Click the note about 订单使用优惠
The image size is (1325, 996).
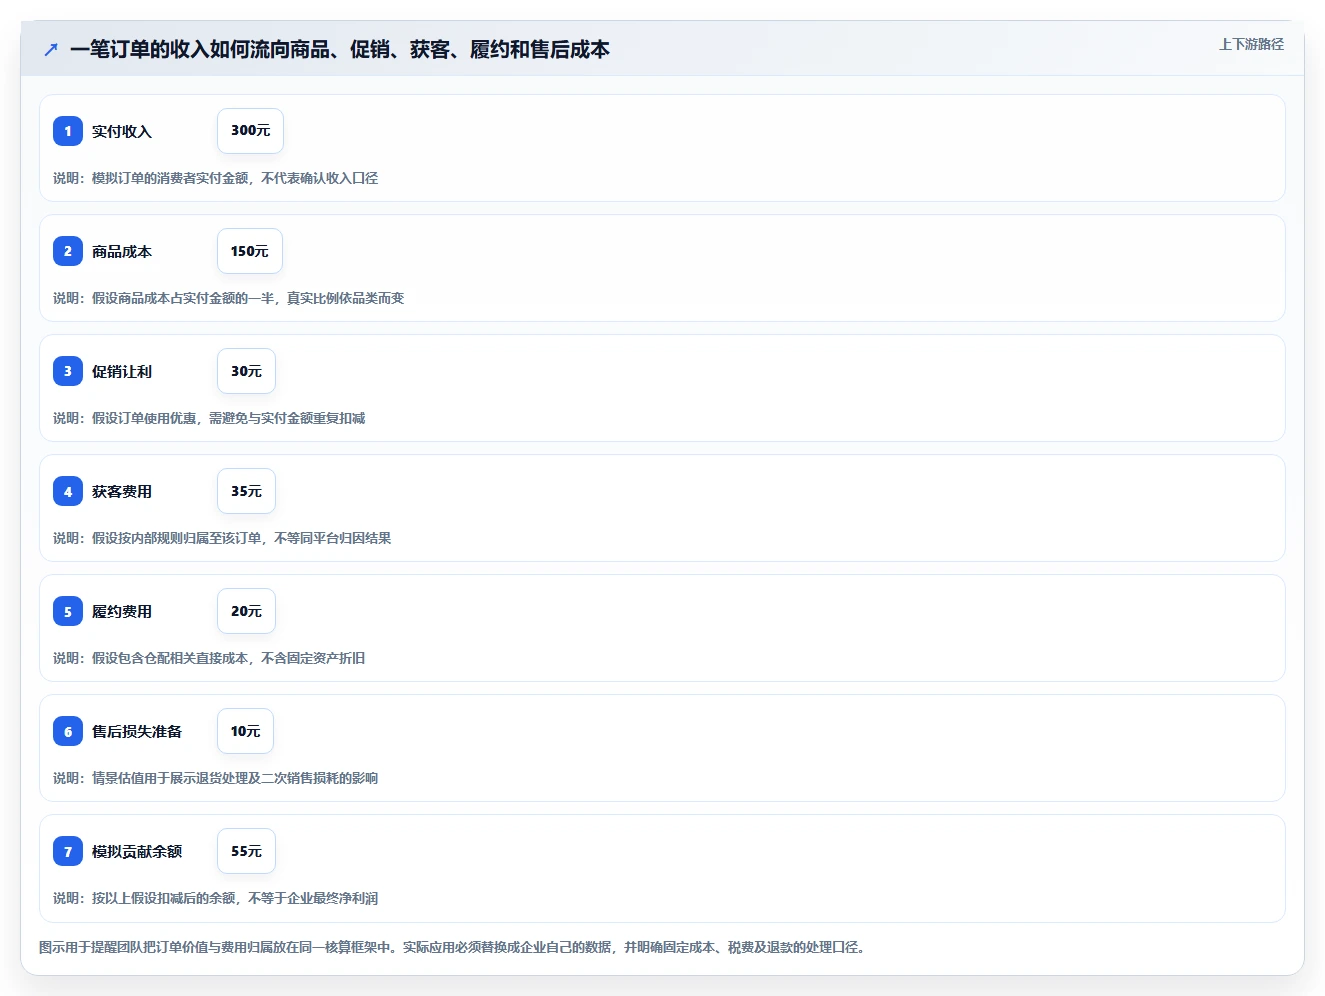tap(209, 418)
